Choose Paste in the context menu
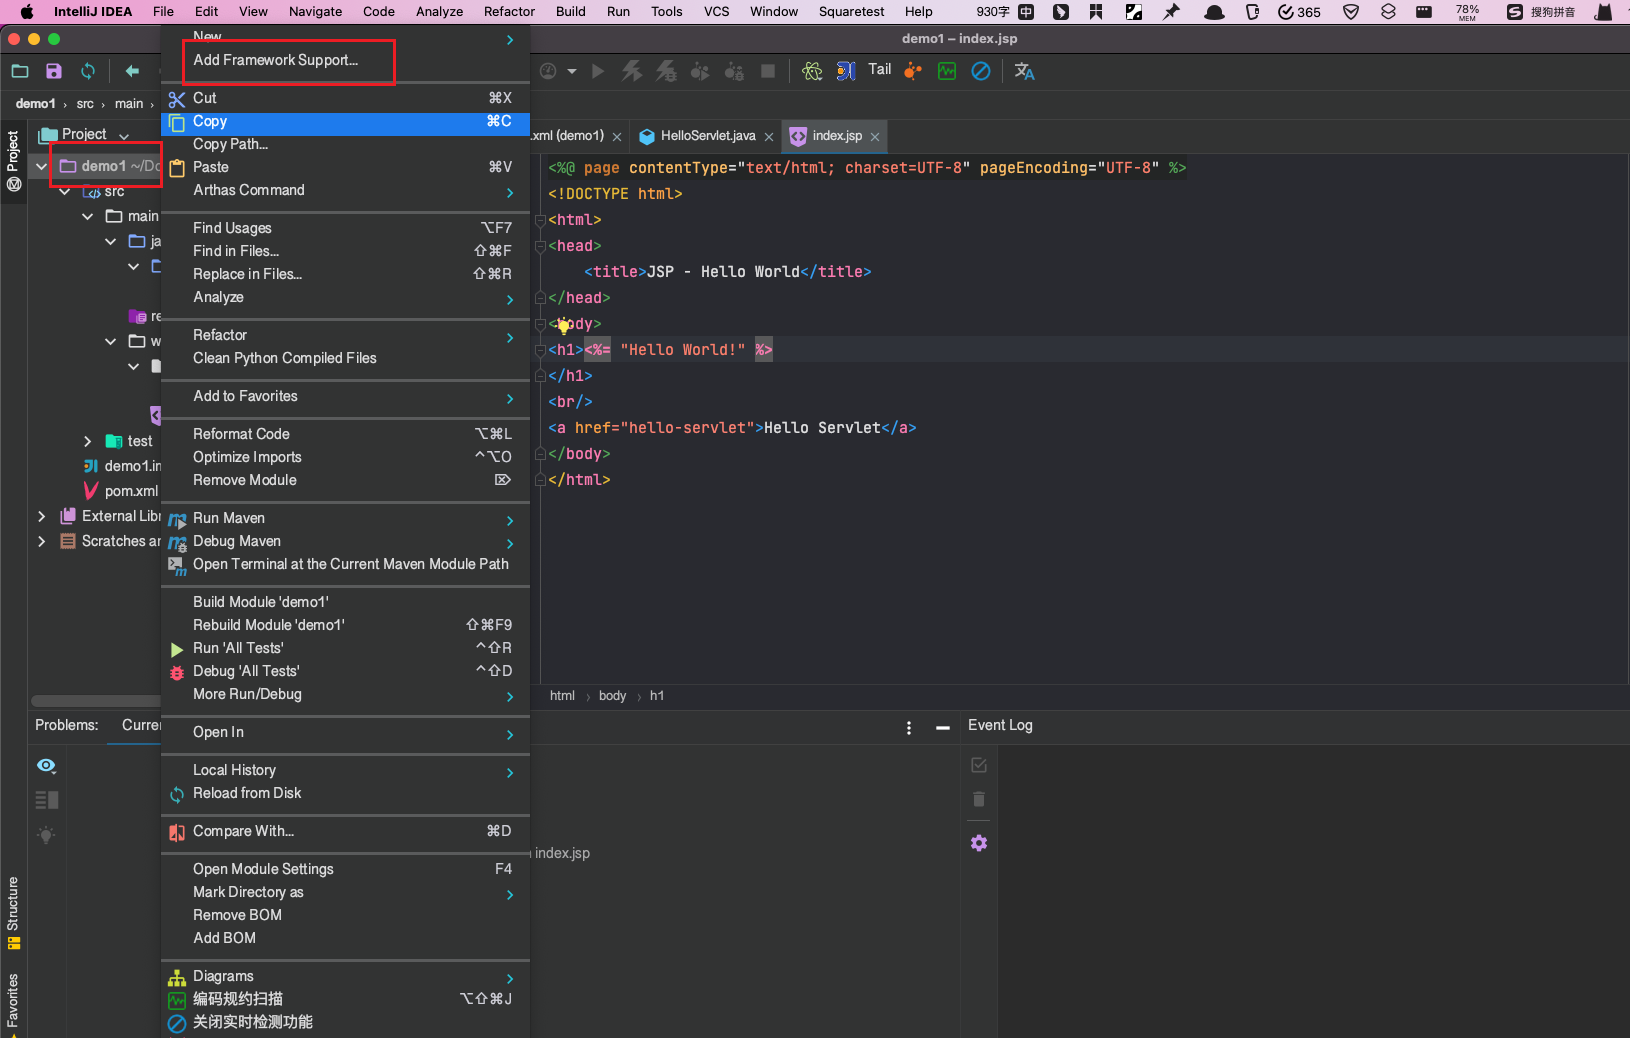This screenshot has height=1038, width=1630. tap(345, 167)
